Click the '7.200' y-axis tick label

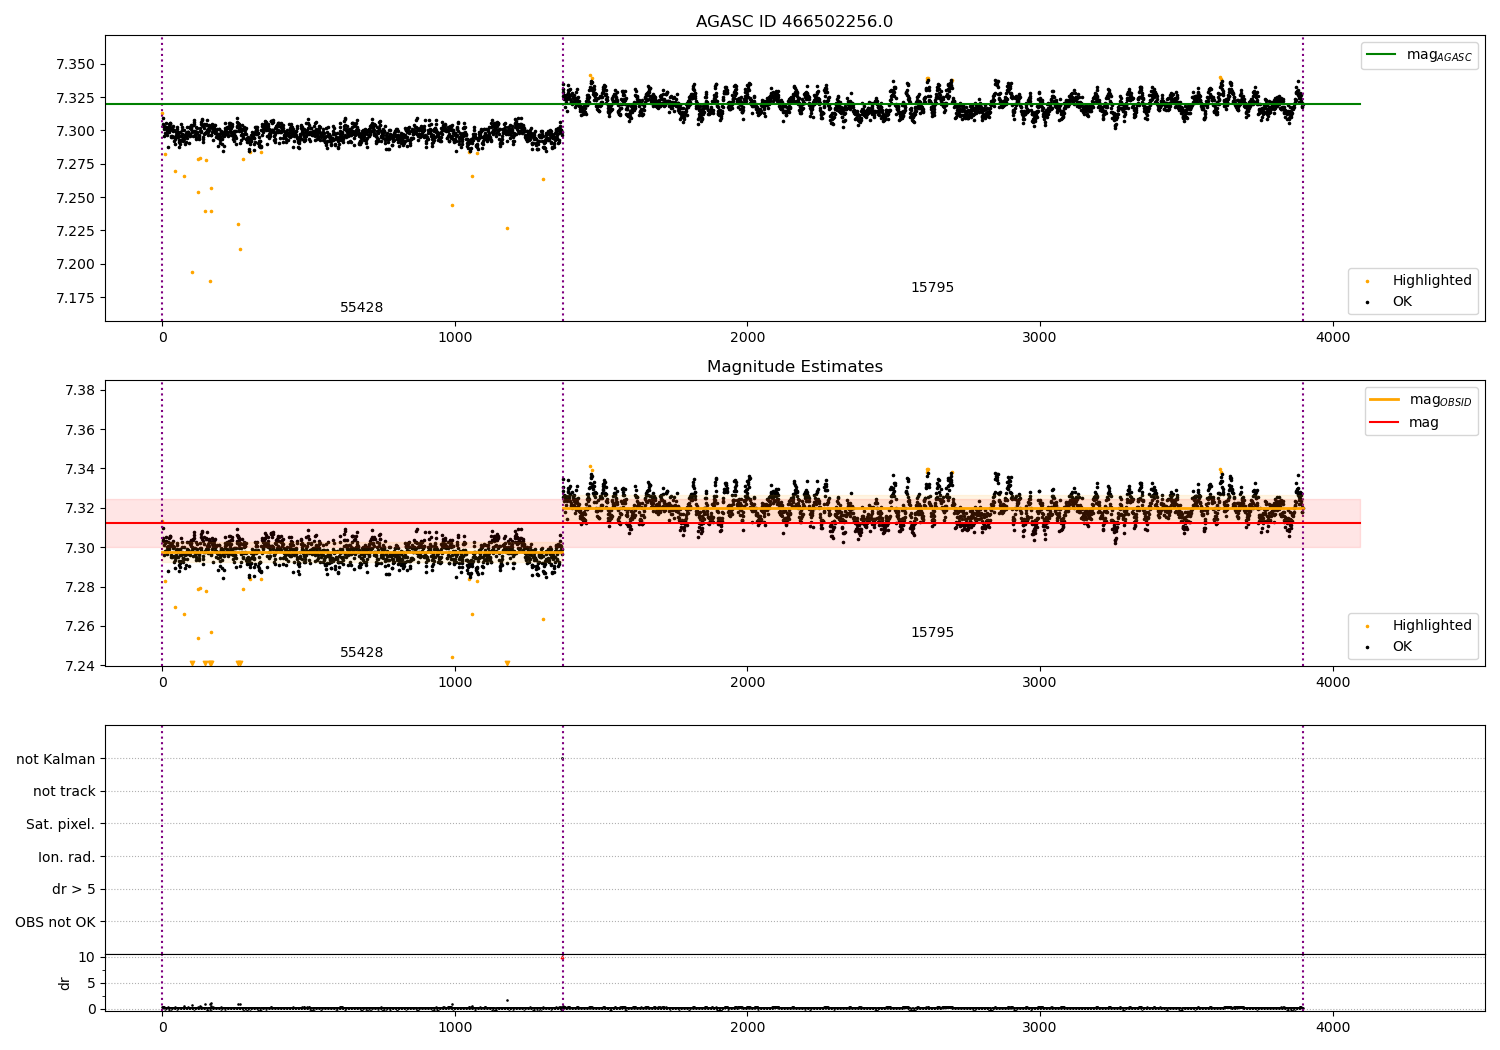75,265
